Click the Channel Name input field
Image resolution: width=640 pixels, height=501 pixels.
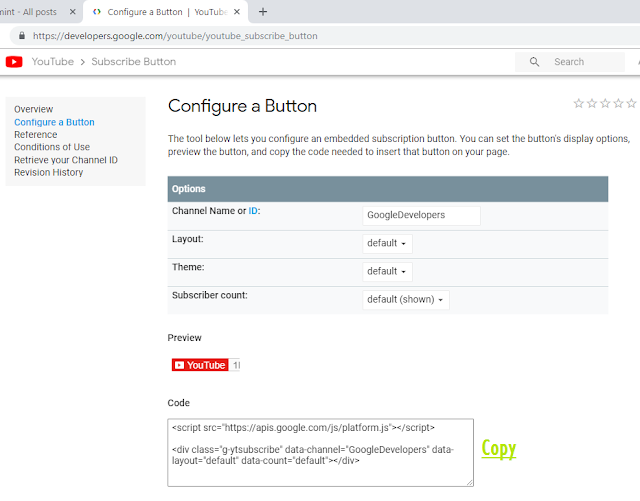click(421, 215)
